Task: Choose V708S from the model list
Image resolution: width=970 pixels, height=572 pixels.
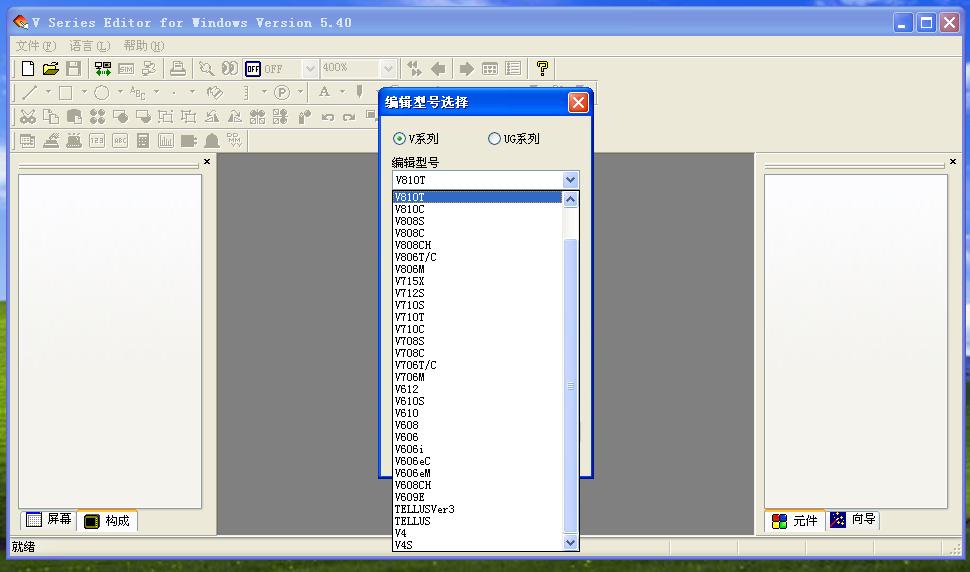Action: [x=409, y=341]
